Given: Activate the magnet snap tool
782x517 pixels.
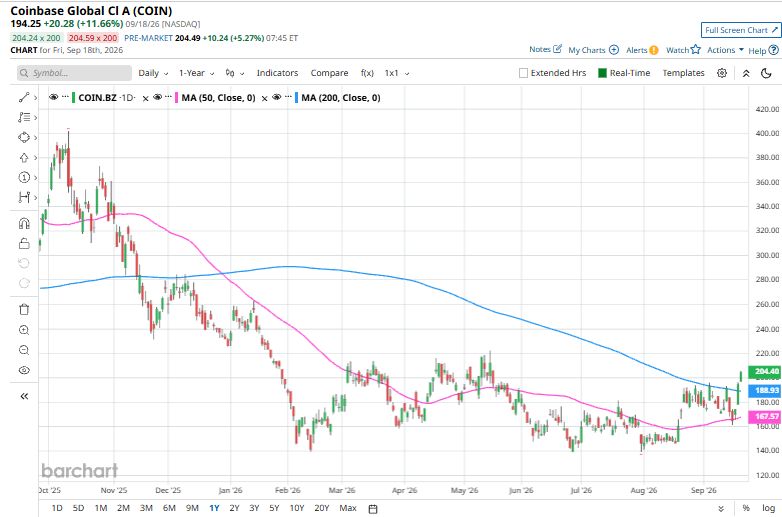Looking at the screenshot, I should [x=24, y=223].
